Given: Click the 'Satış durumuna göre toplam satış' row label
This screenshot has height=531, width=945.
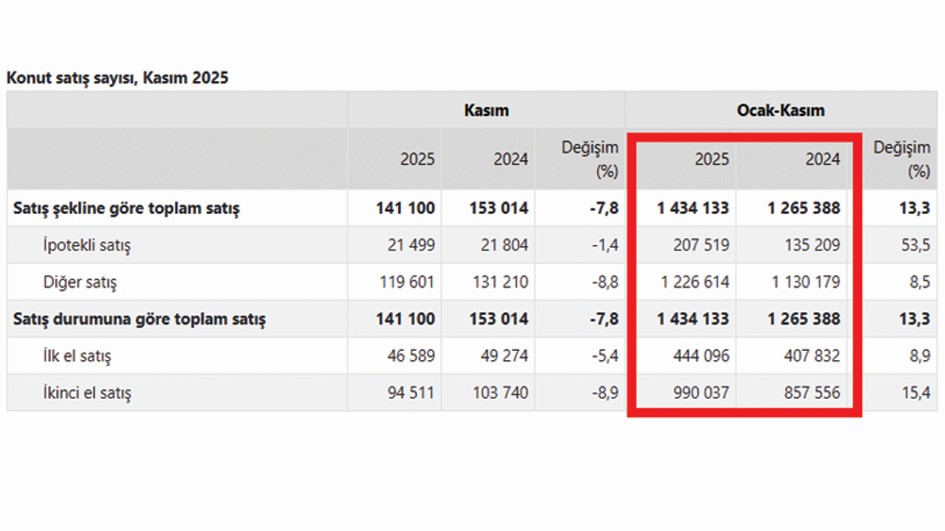Looking at the screenshot, I should click(138, 319).
